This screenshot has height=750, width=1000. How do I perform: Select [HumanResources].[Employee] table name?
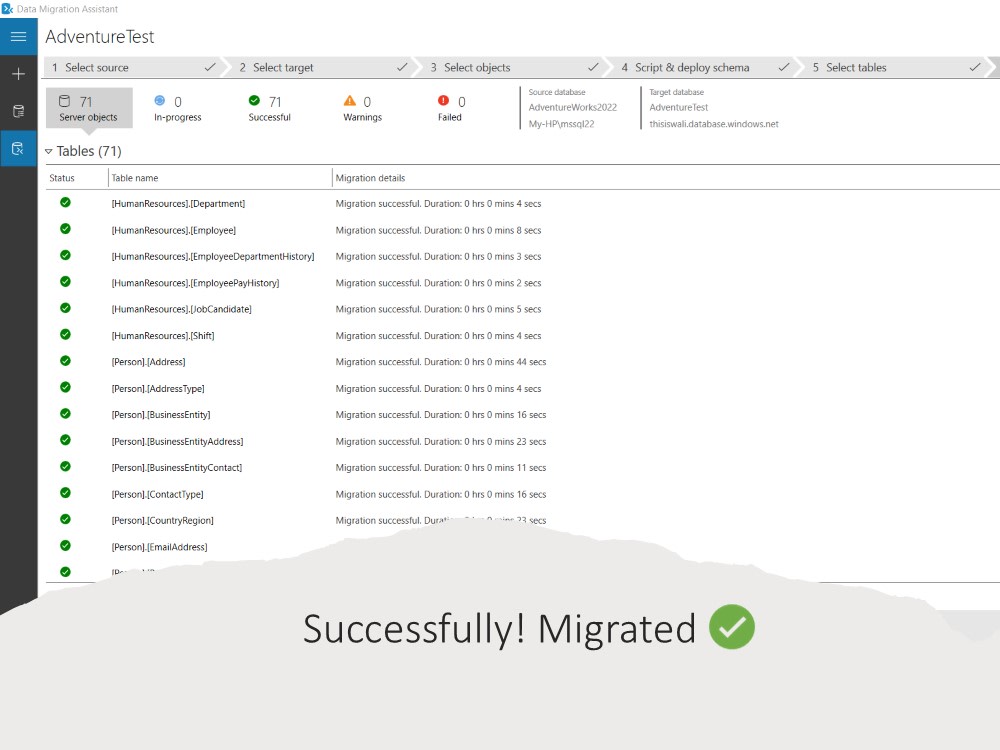click(x=173, y=230)
